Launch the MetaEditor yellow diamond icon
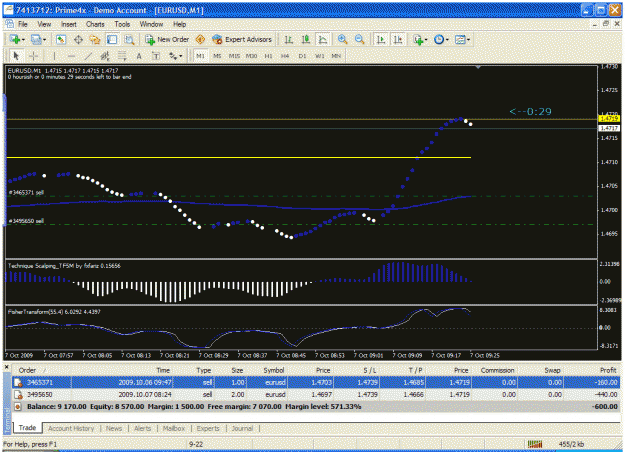625x452 pixels. pyautogui.click(x=200, y=39)
